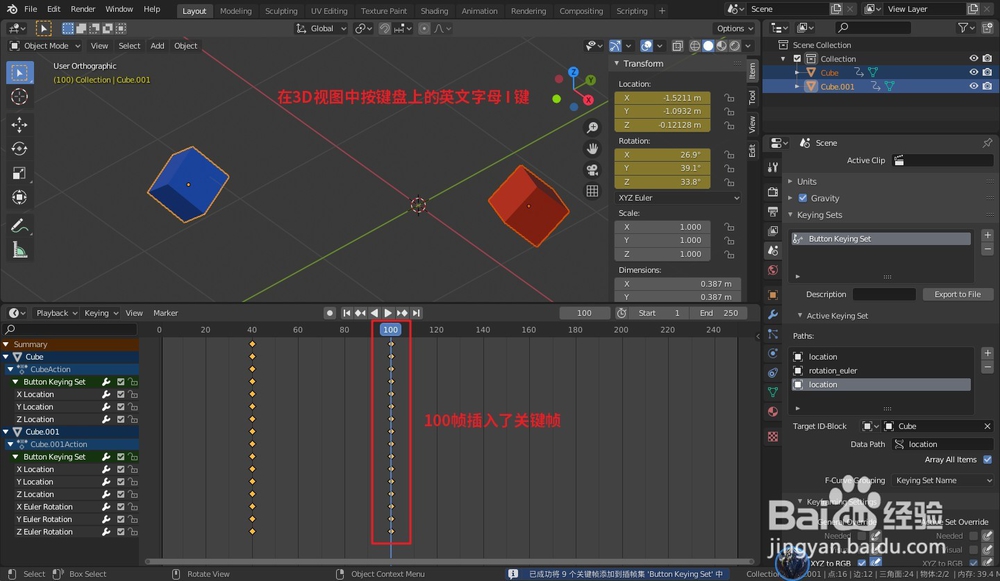This screenshot has height=581, width=1000.
Task: Open the Object Mode dropdown
Action: click(45, 46)
